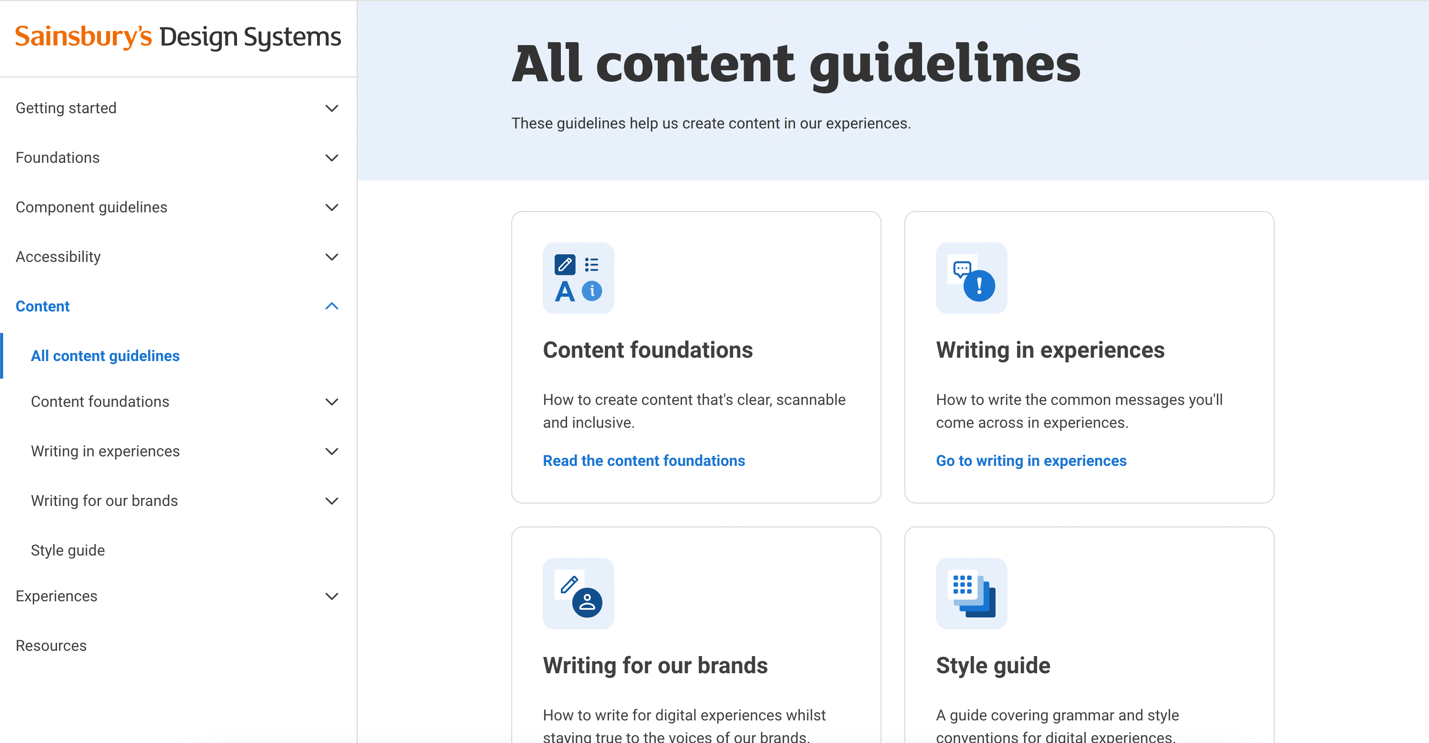
Task: Follow Go to writing in experiences link
Action: [x=1031, y=460]
